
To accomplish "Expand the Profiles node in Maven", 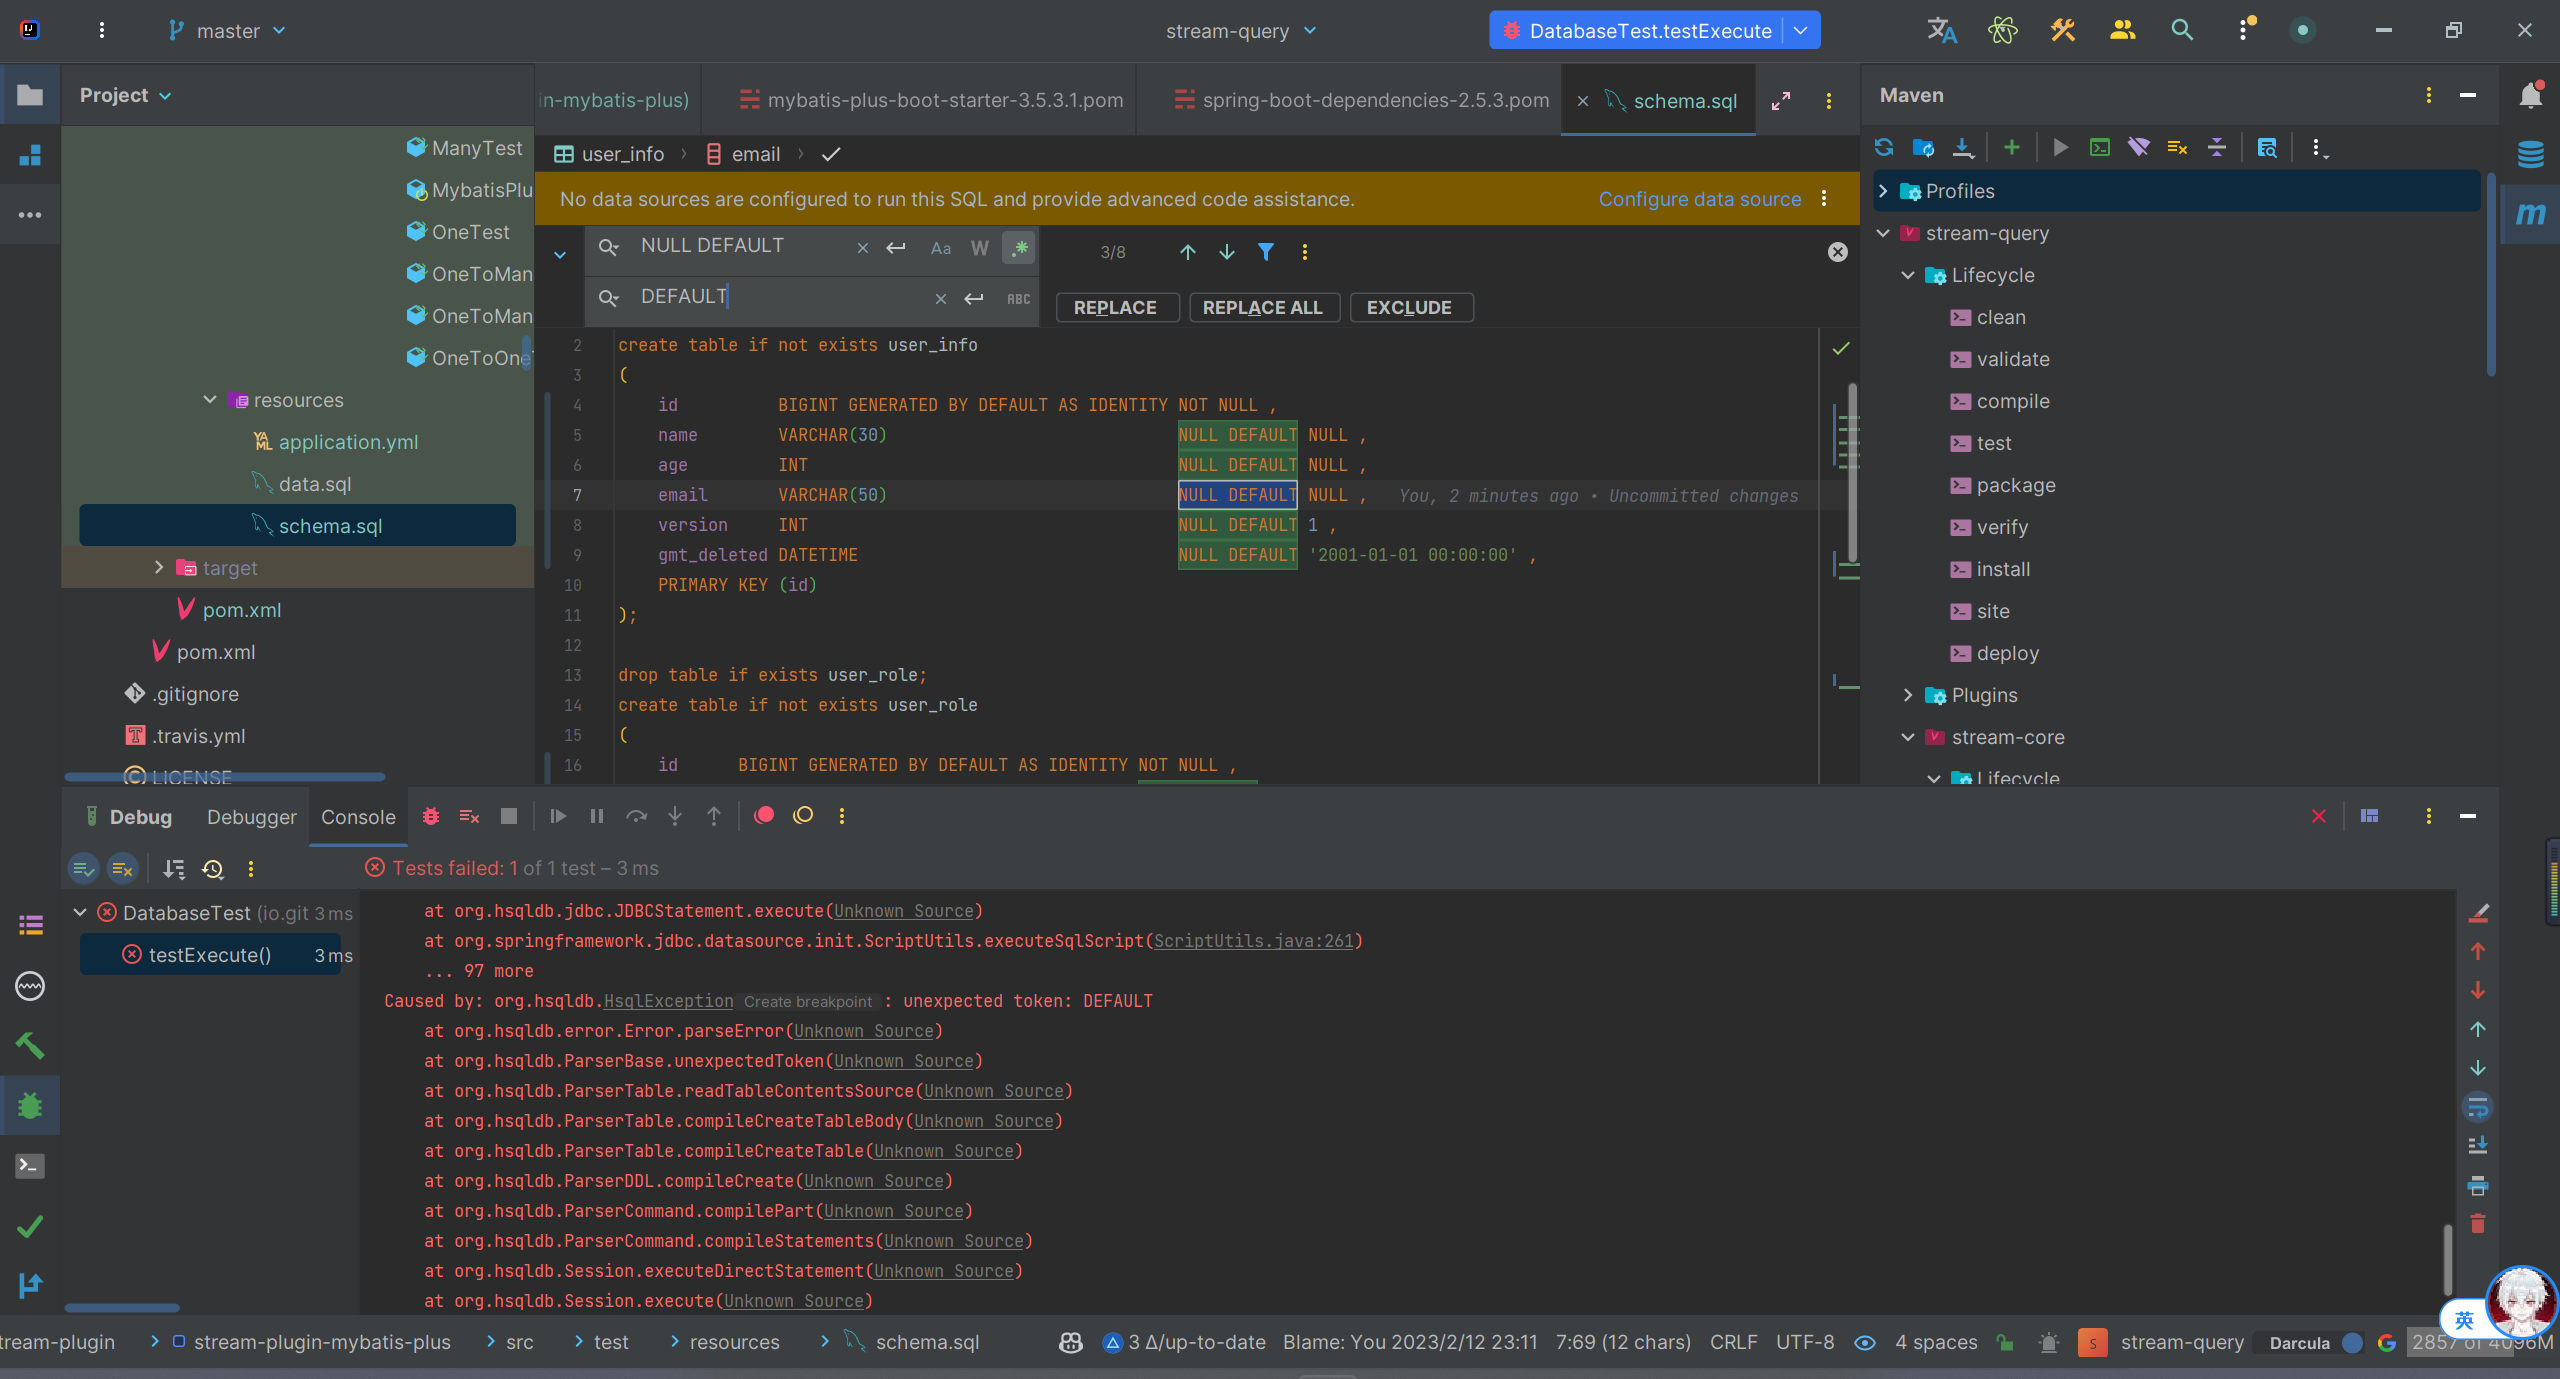I will pos(1884,191).
